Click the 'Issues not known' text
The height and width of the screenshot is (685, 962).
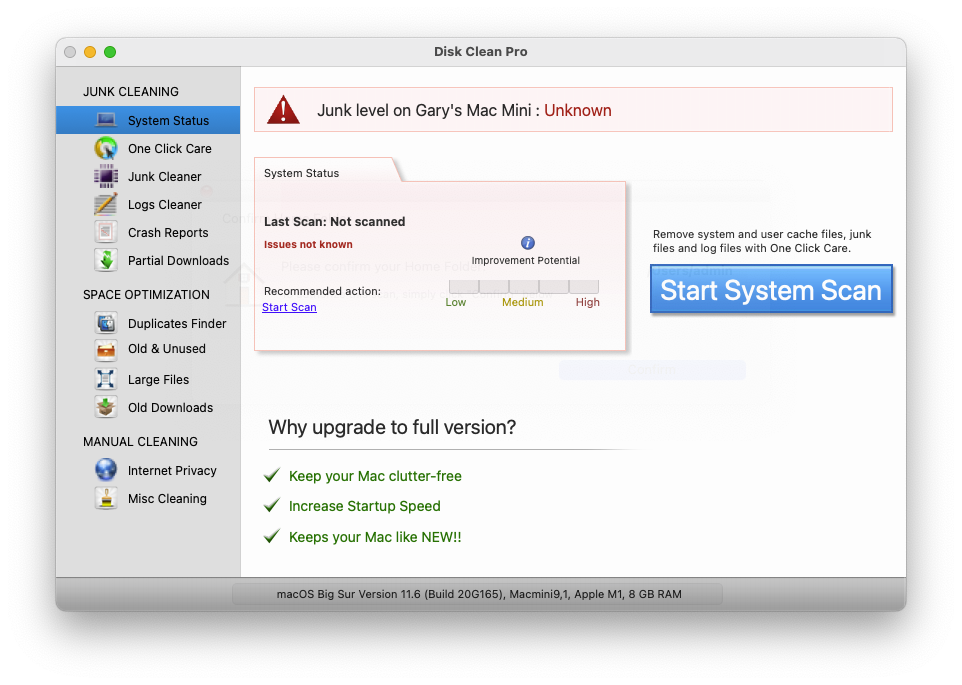point(308,244)
